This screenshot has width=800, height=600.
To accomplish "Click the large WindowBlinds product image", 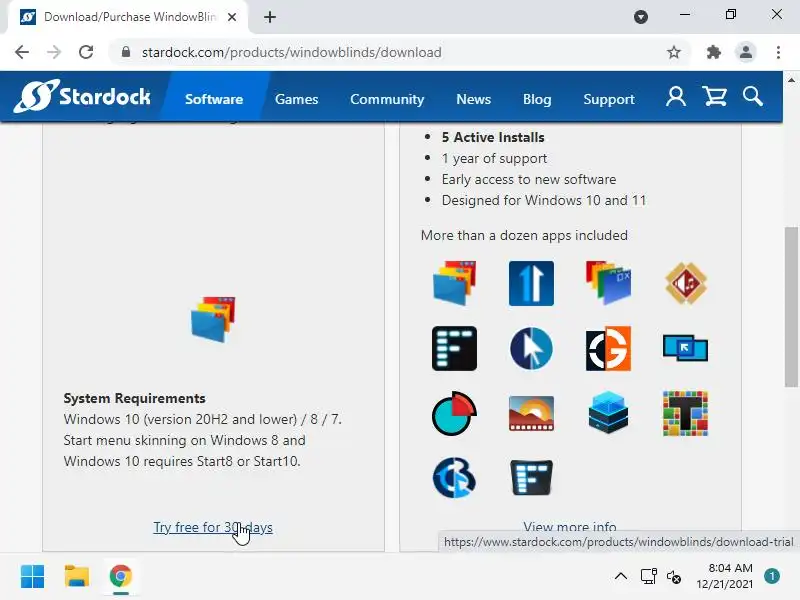I will tap(213, 319).
